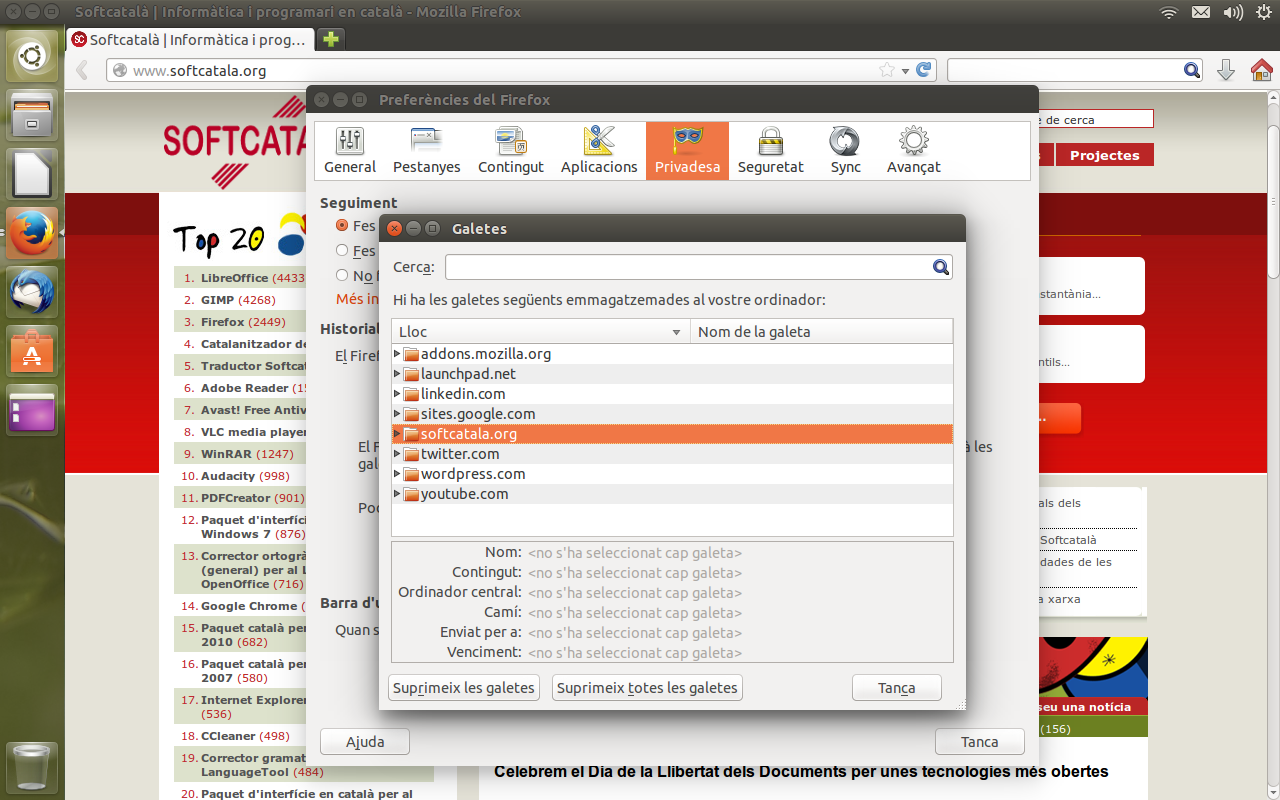Click Ubuntu Dash home icon
This screenshot has width=1280, height=800.
coord(33,56)
